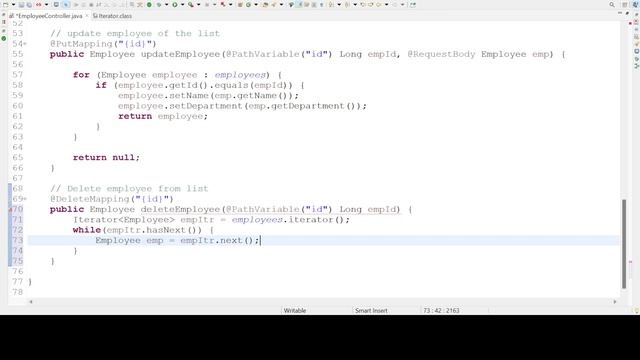Click the solid green circle toolbar icon
This screenshot has width=640, height=360.
tap(149, 4)
